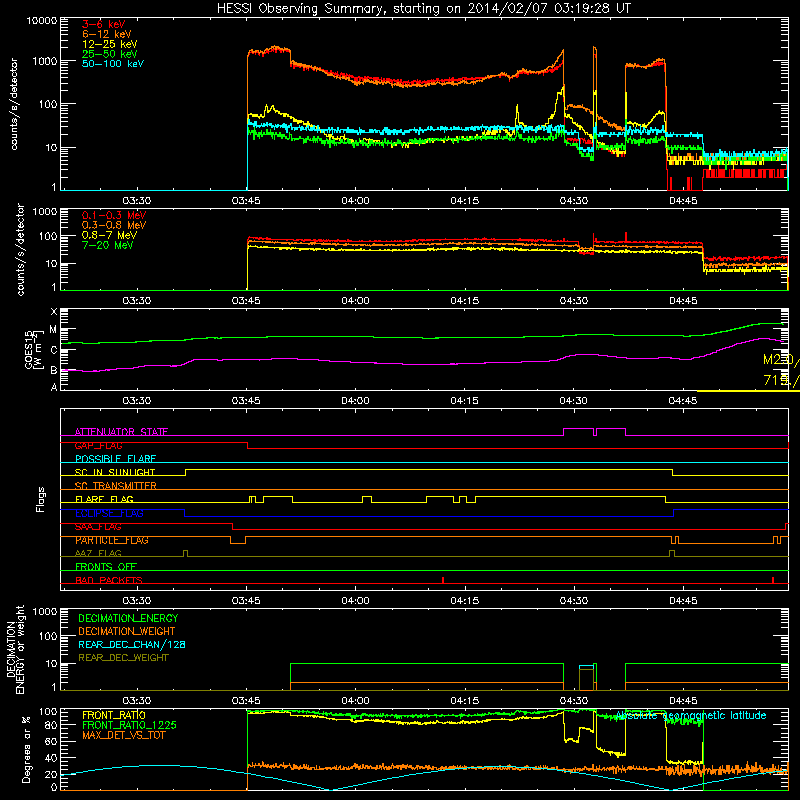Screen dimensions: 800x800
Task: Select the blue ECLIPSE_FLAG label
Action: pos(109,513)
